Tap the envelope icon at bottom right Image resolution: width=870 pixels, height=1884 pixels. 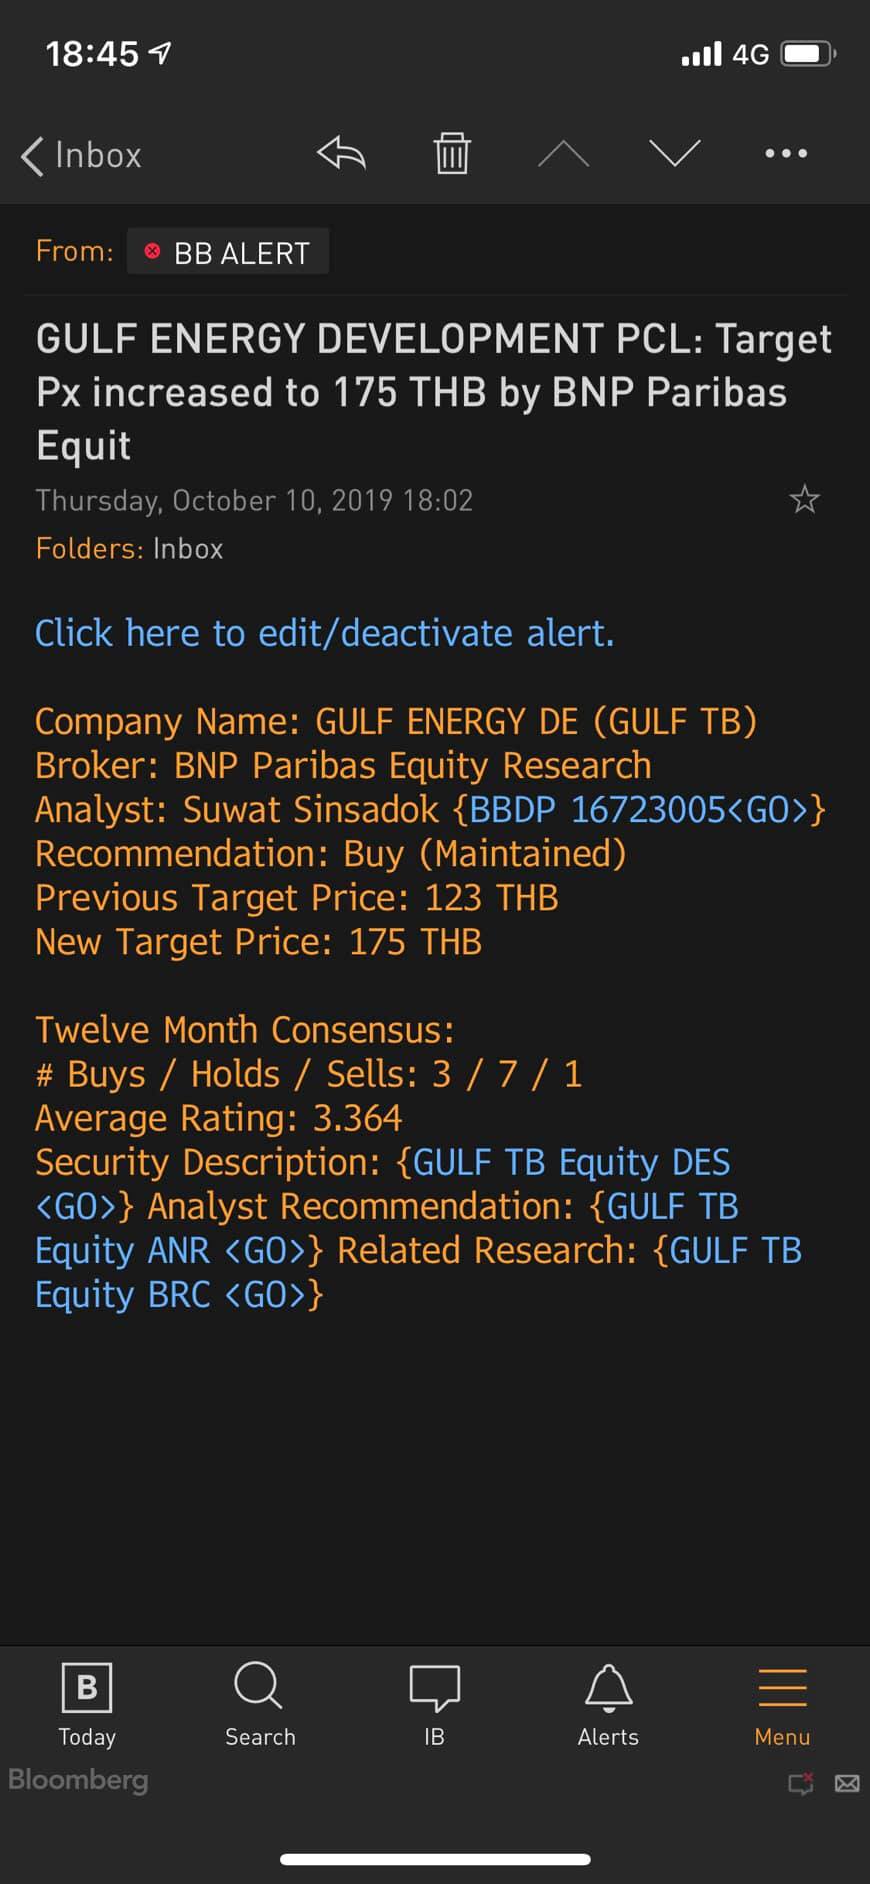coord(847,1783)
